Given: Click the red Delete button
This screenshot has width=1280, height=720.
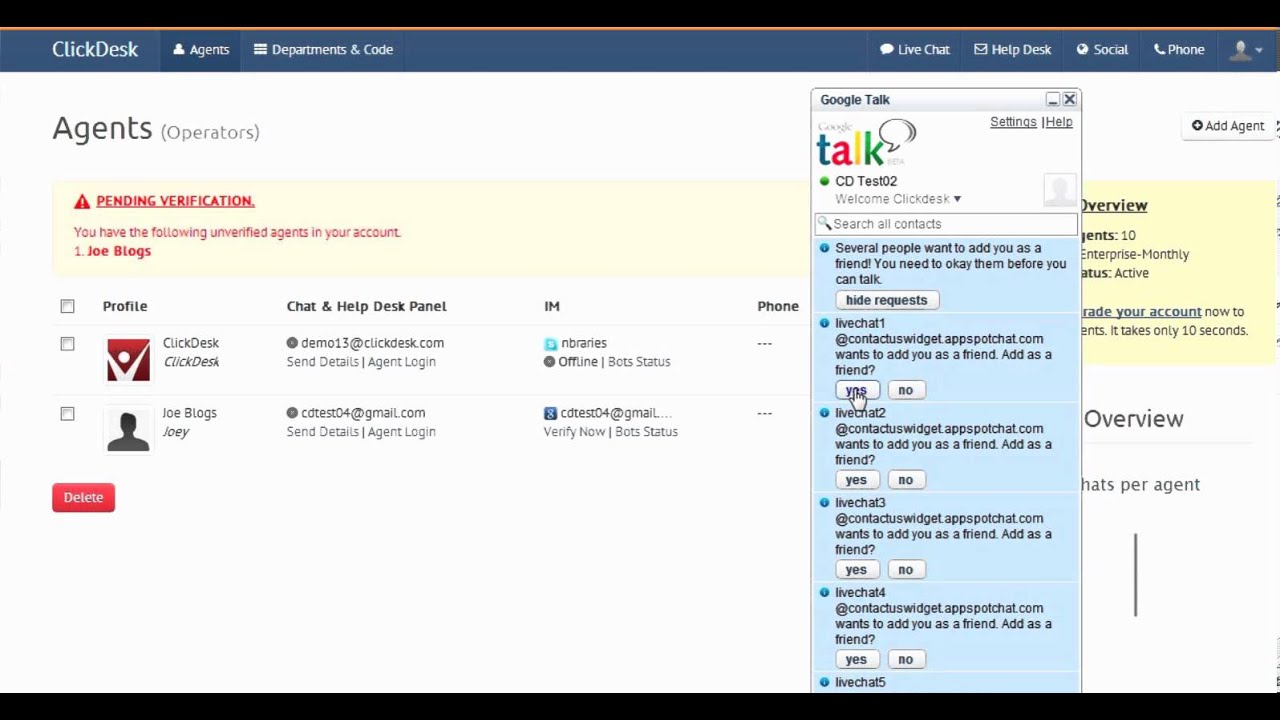Looking at the screenshot, I should point(84,497).
